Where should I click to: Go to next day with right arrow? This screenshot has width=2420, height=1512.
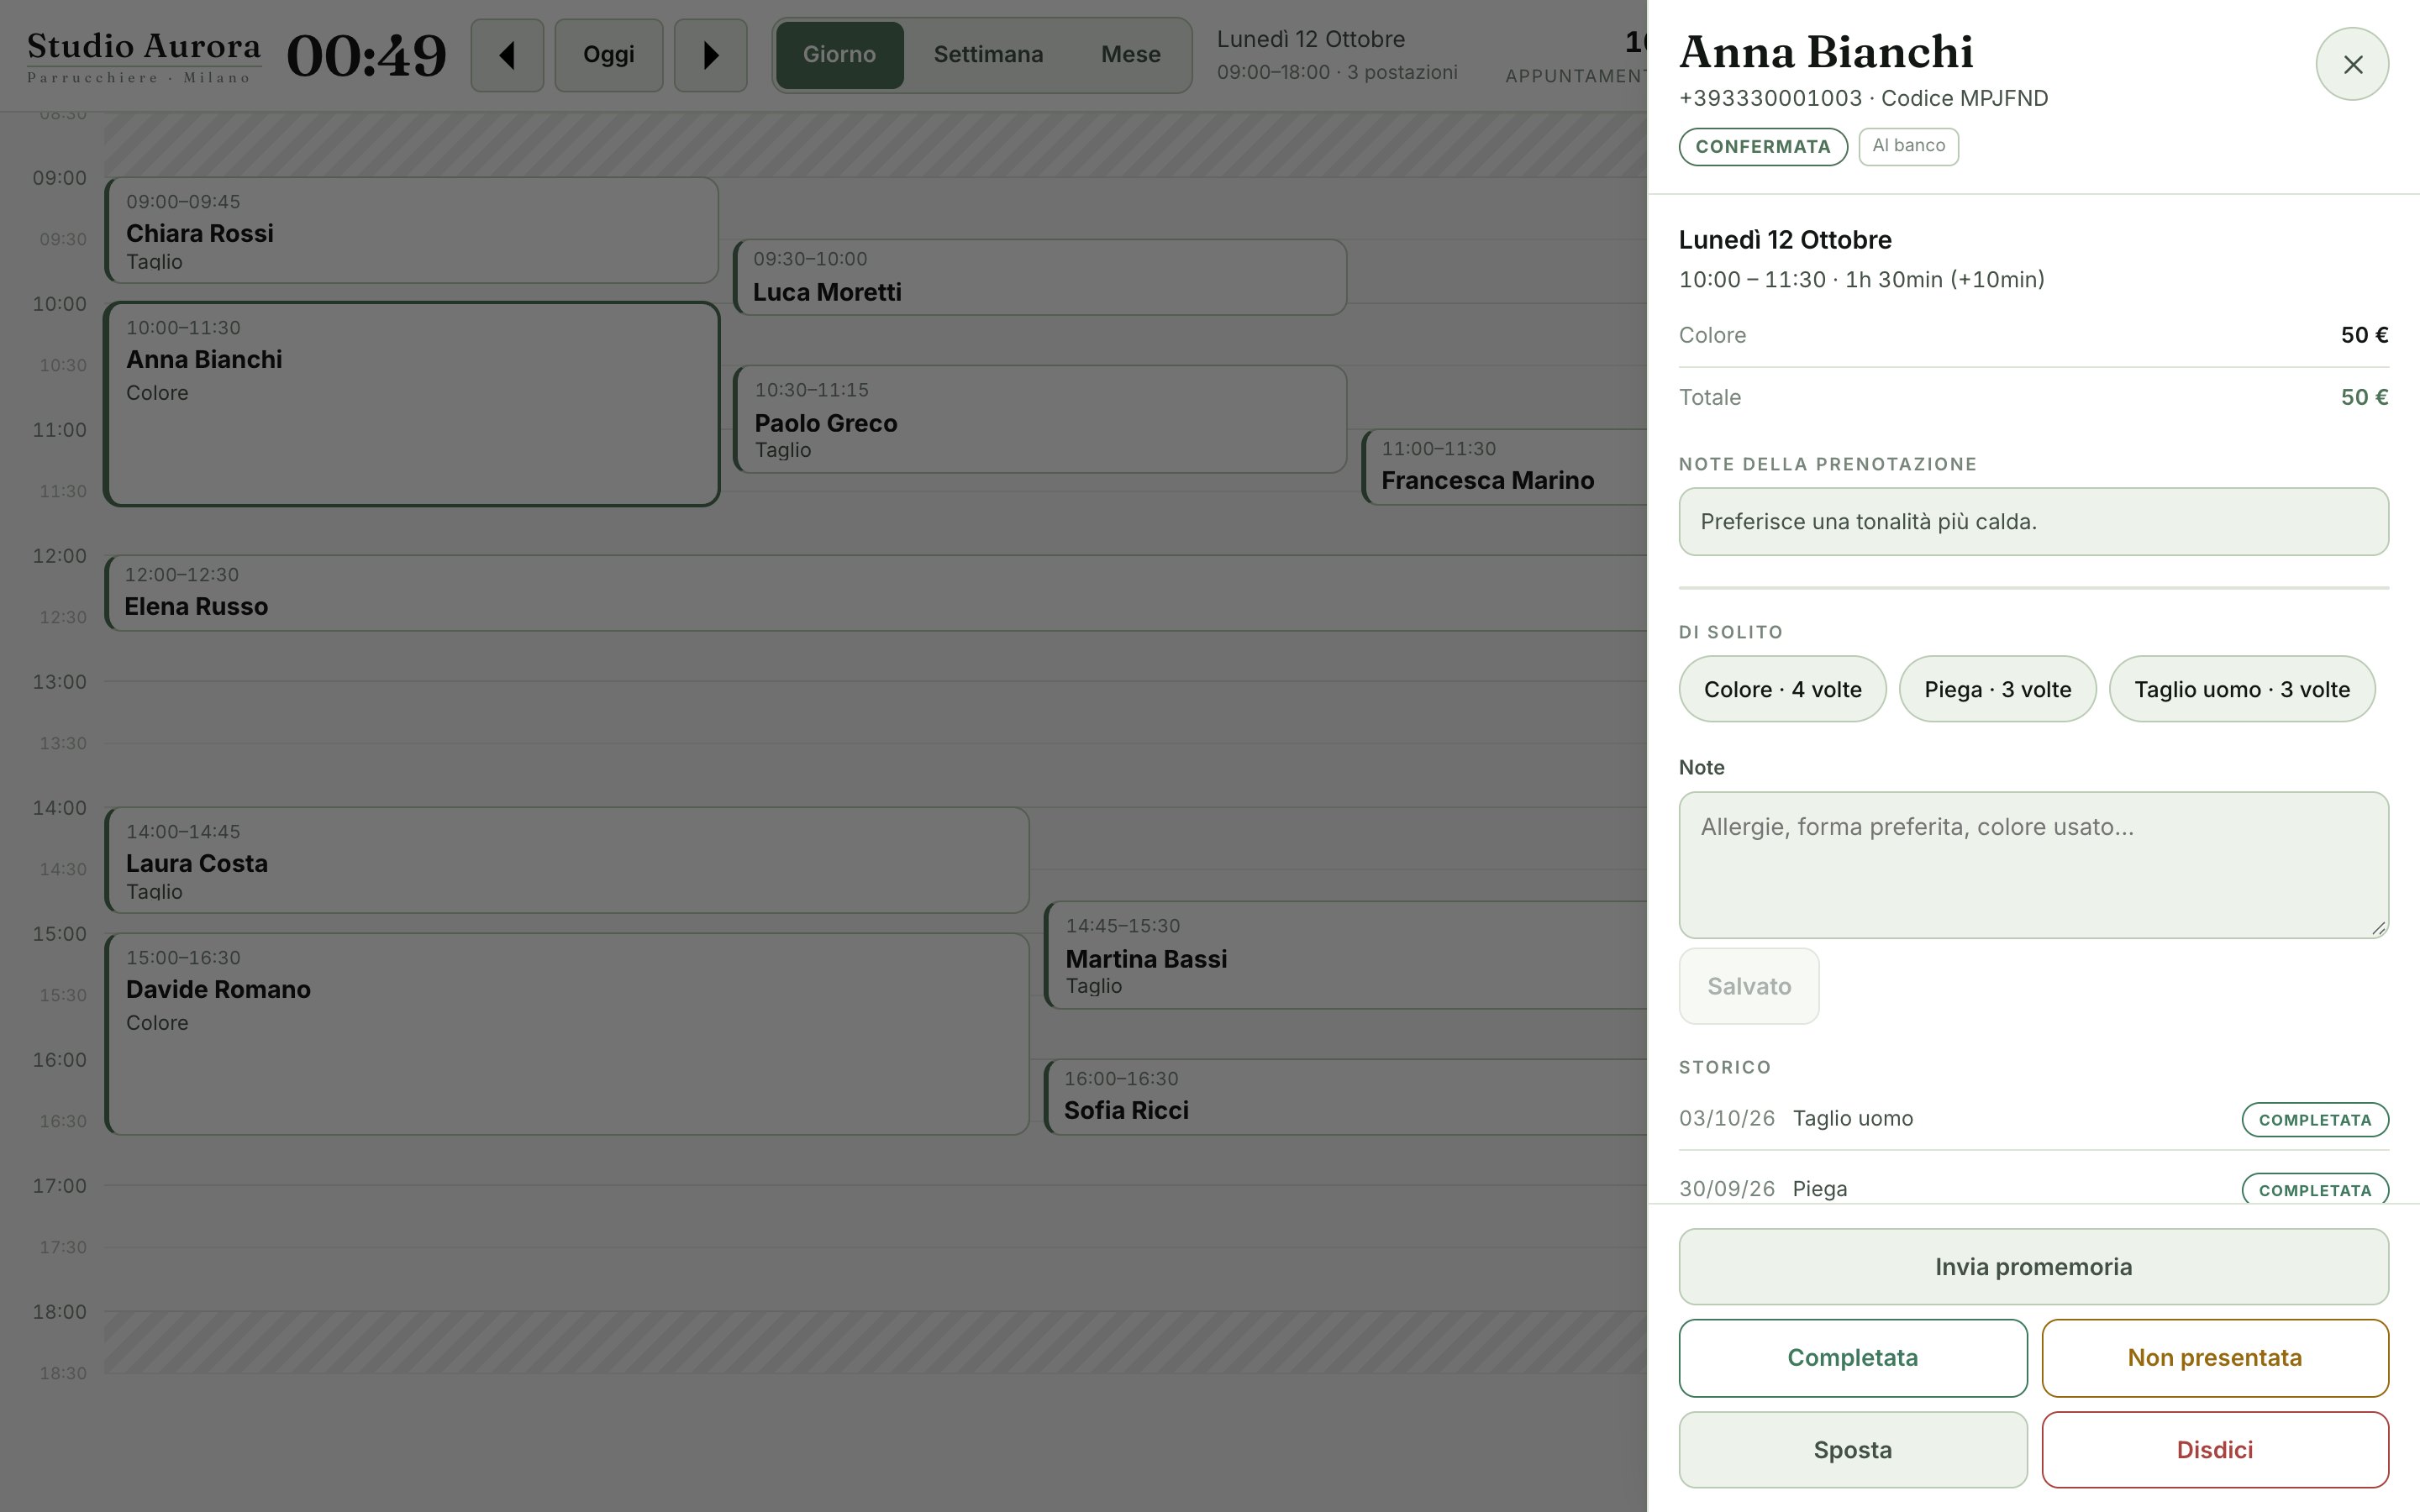(x=710, y=55)
